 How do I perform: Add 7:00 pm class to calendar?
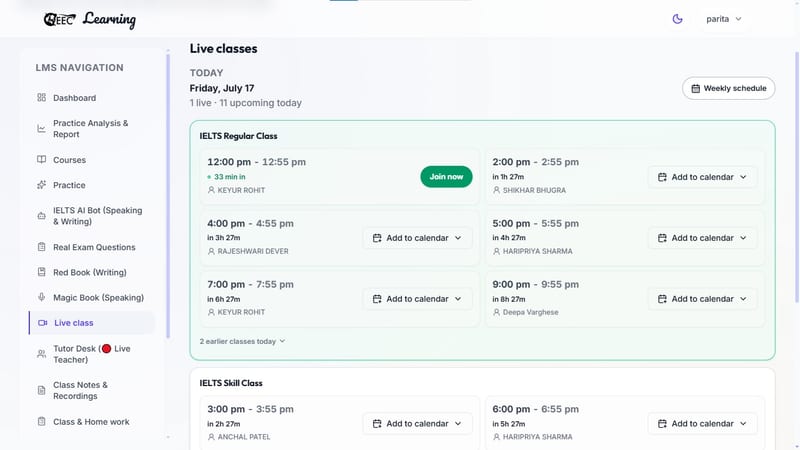tap(417, 299)
